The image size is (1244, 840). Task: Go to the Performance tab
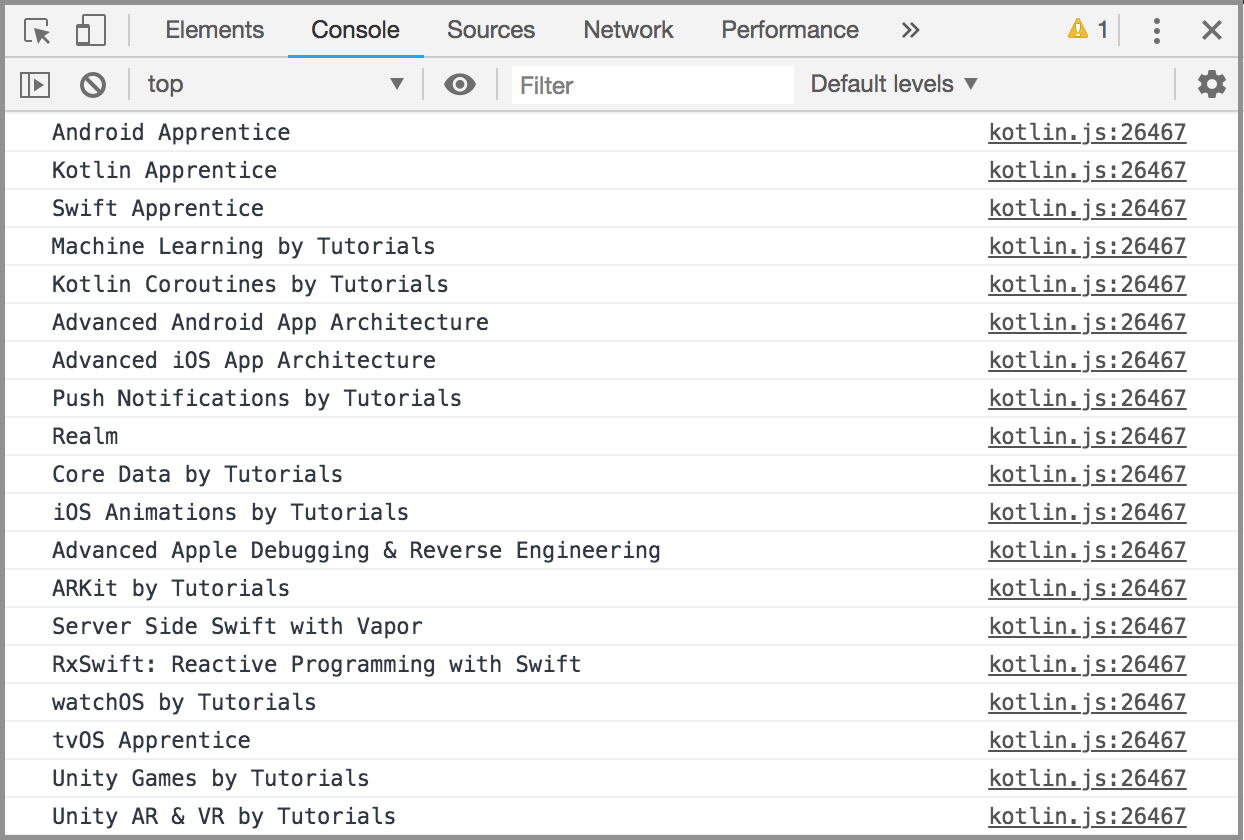pos(789,31)
